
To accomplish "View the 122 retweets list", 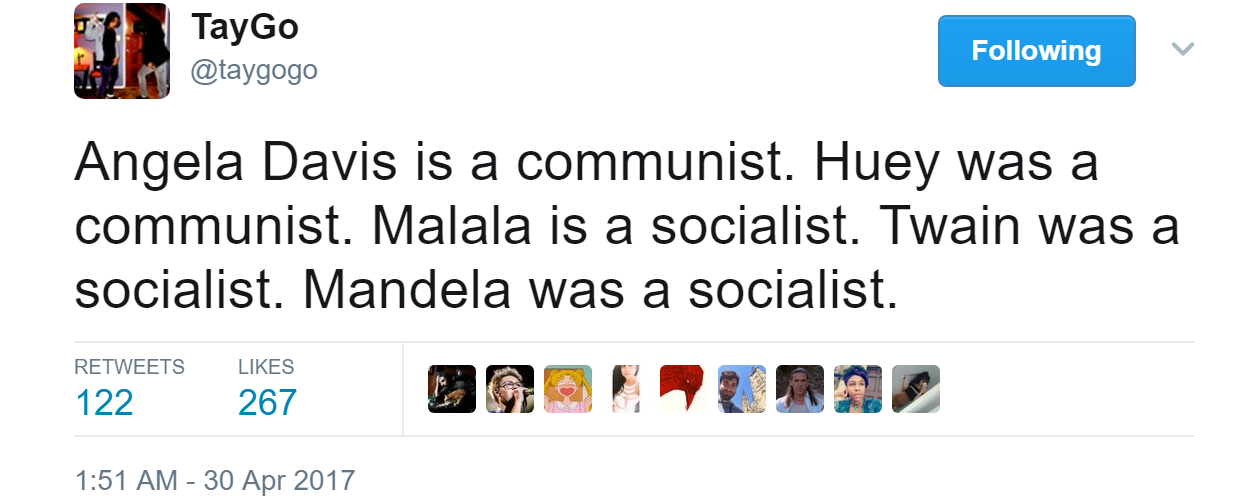I will (x=104, y=402).
